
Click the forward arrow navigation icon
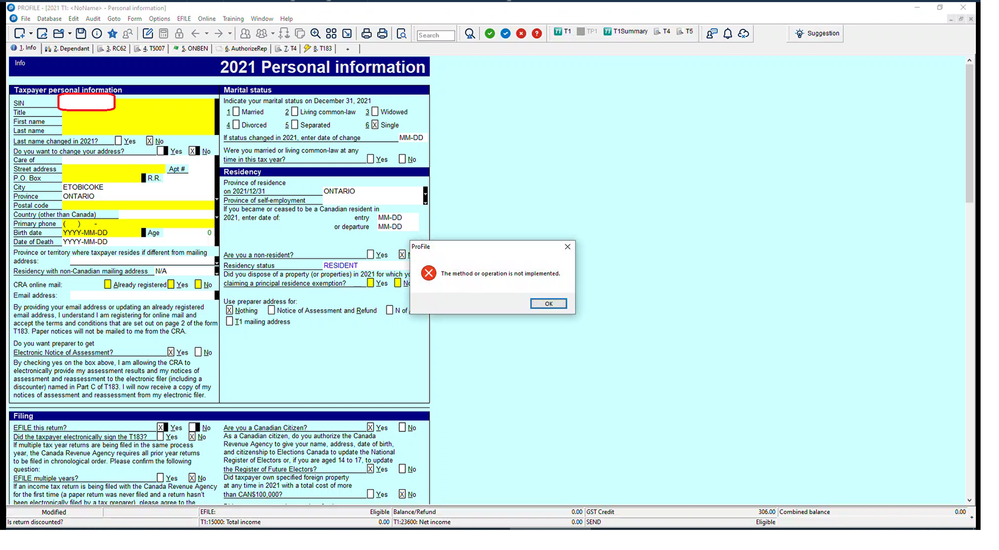(219, 34)
